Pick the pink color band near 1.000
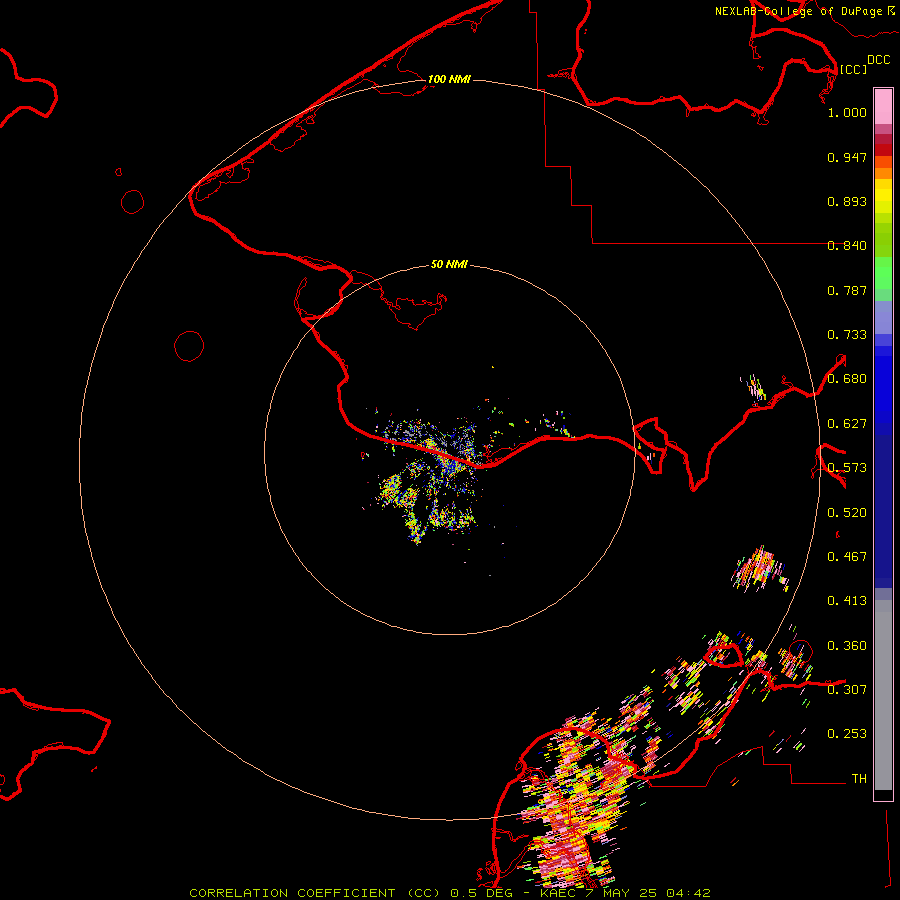900x900 pixels. [883, 107]
